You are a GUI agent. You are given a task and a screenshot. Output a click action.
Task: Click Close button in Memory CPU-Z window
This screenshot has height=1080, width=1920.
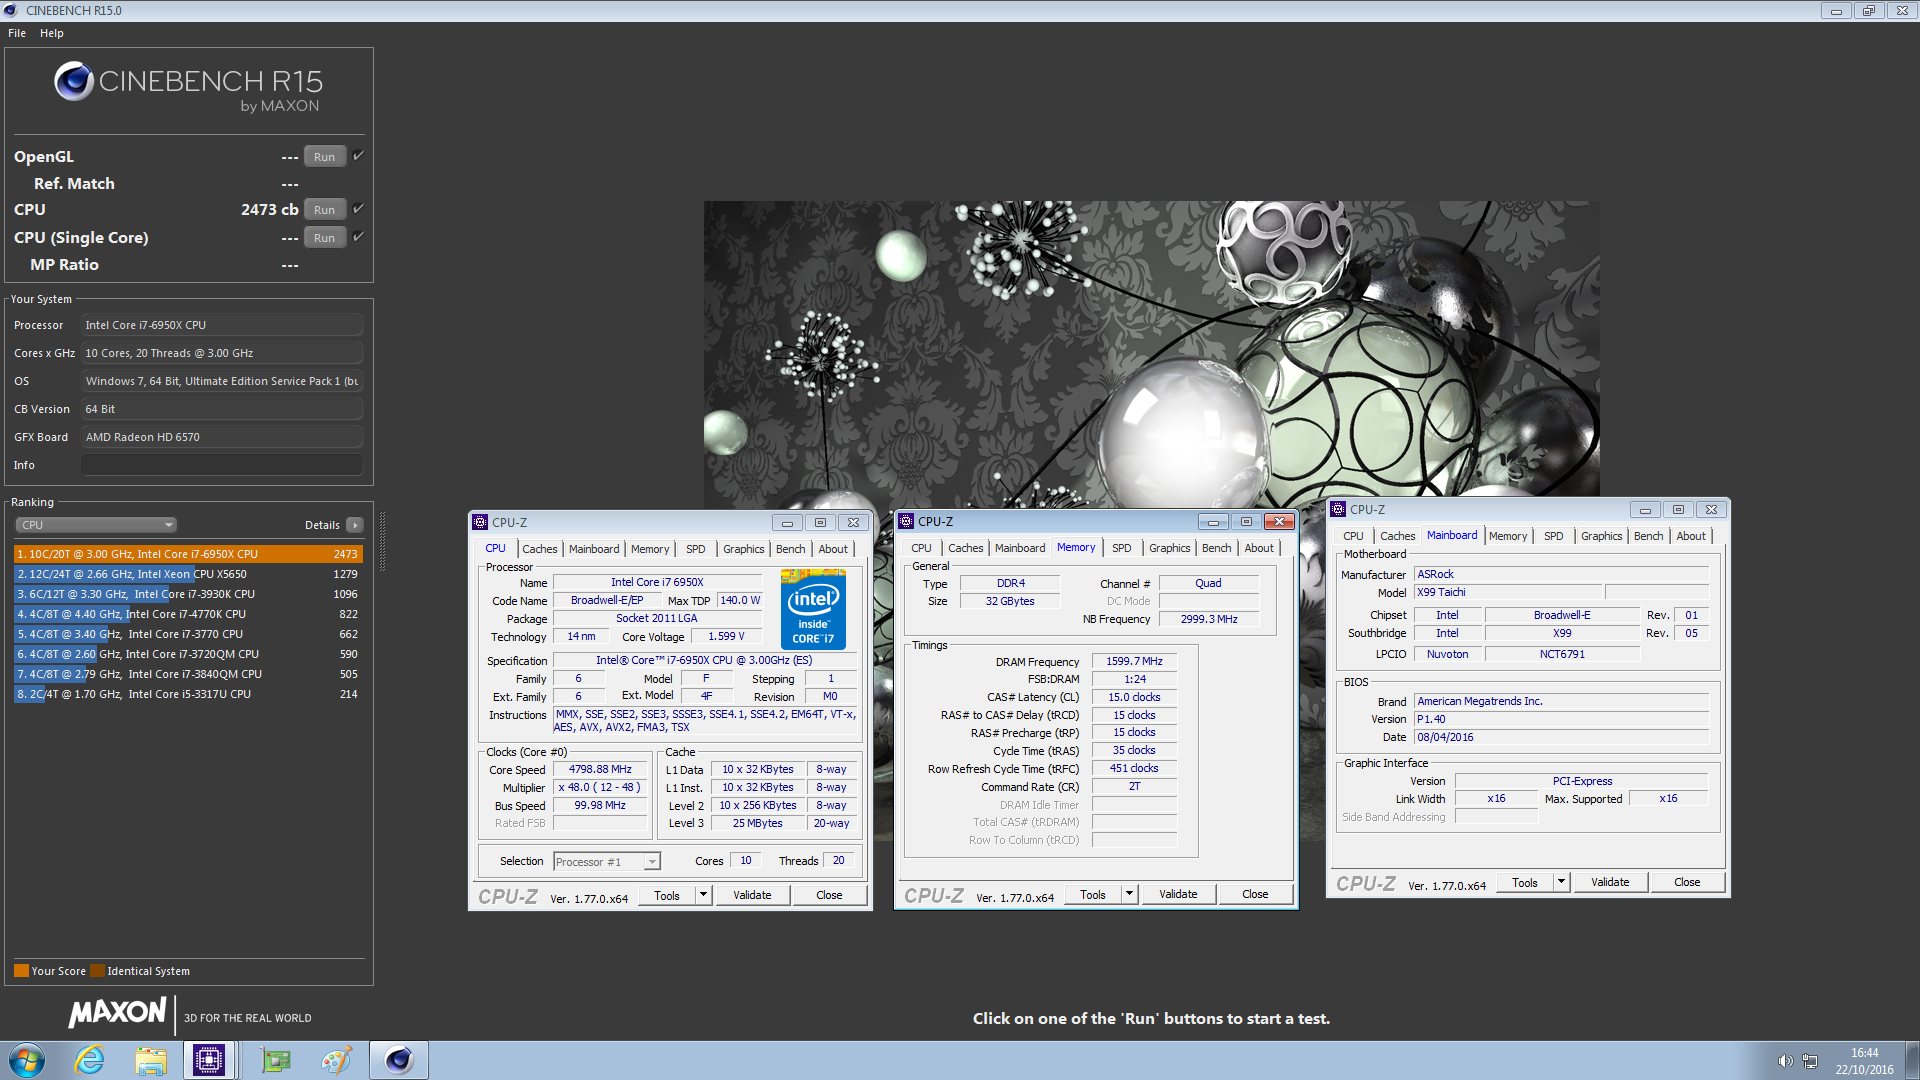pos(1255,894)
